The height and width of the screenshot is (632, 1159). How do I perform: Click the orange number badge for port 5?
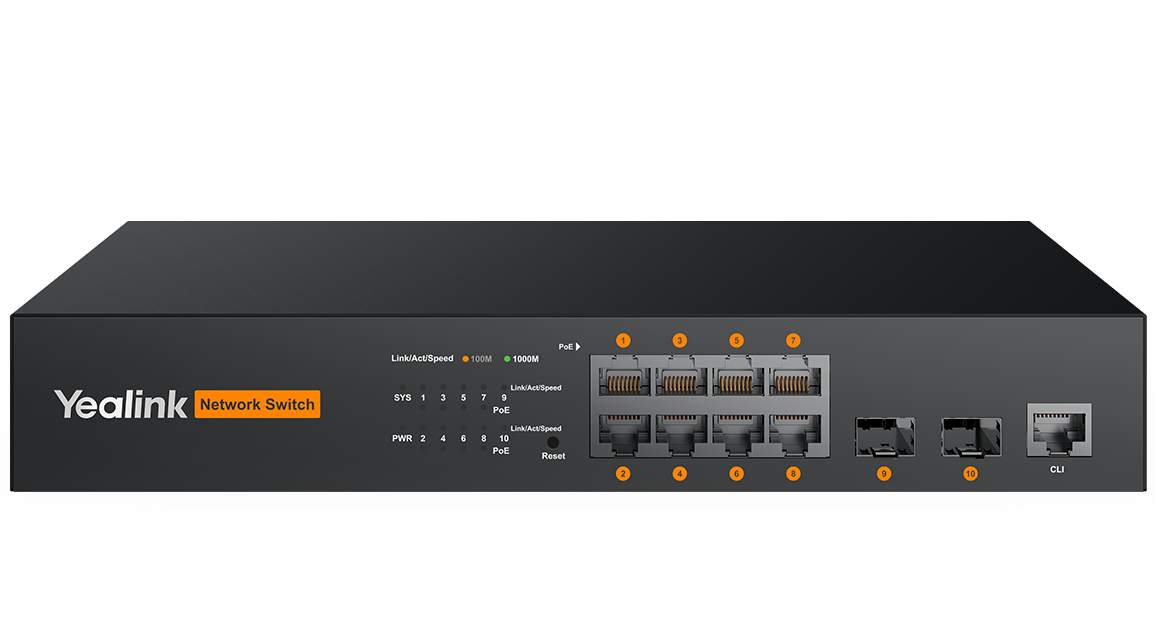click(735, 340)
